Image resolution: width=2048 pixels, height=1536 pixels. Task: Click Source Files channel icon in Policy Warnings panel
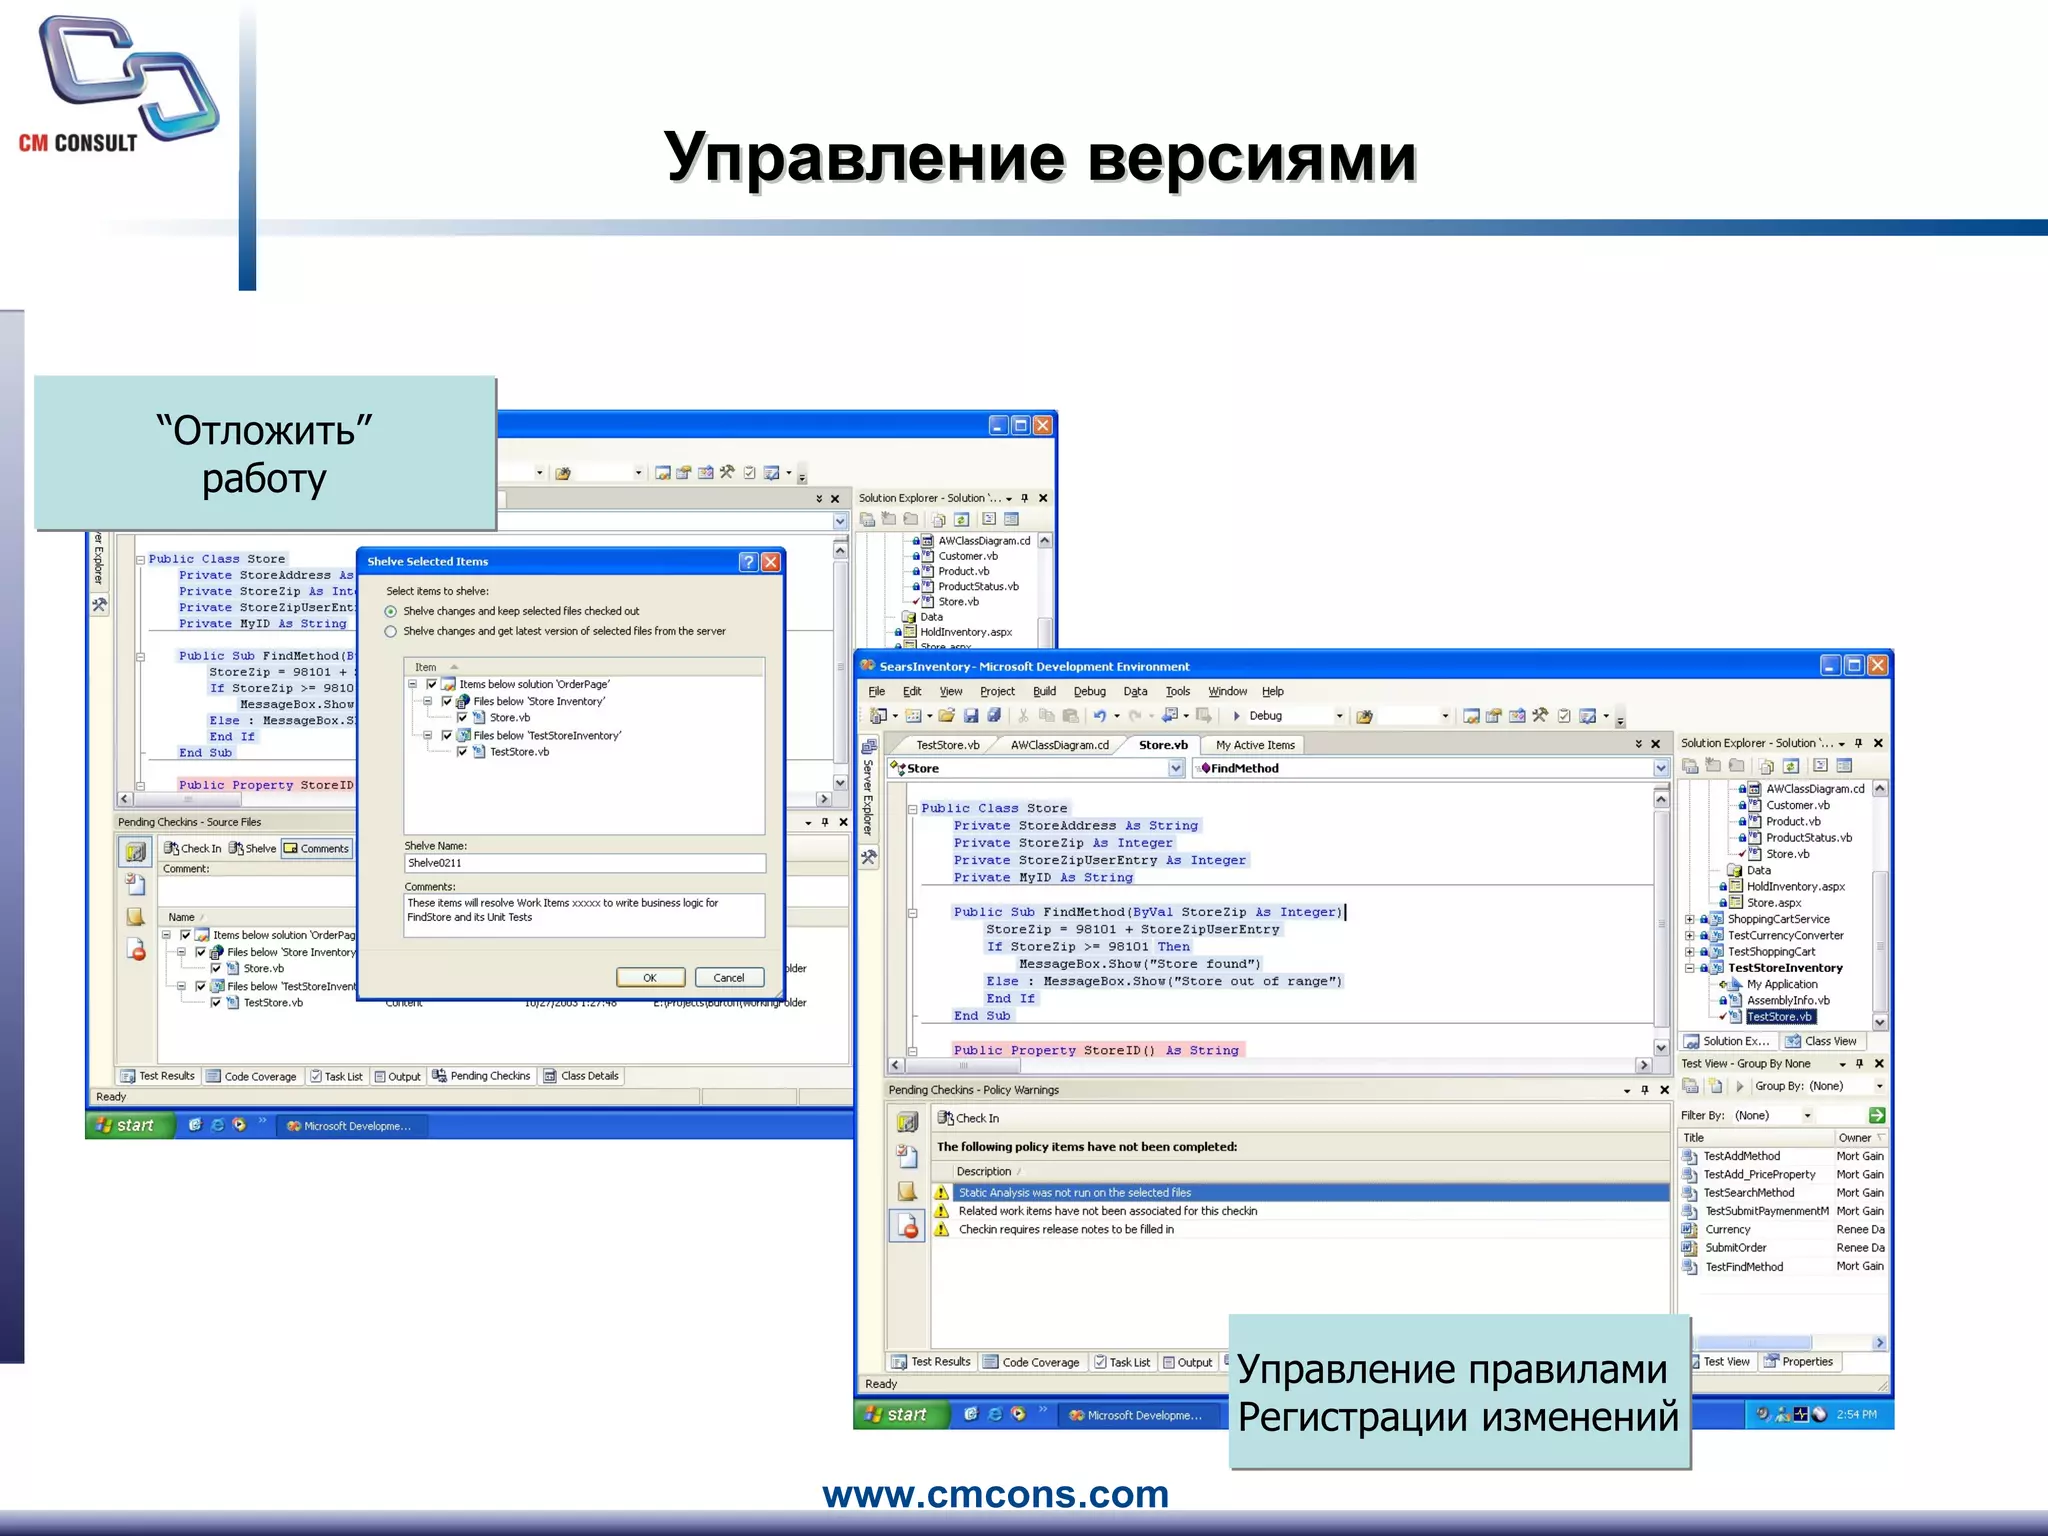click(x=907, y=1122)
